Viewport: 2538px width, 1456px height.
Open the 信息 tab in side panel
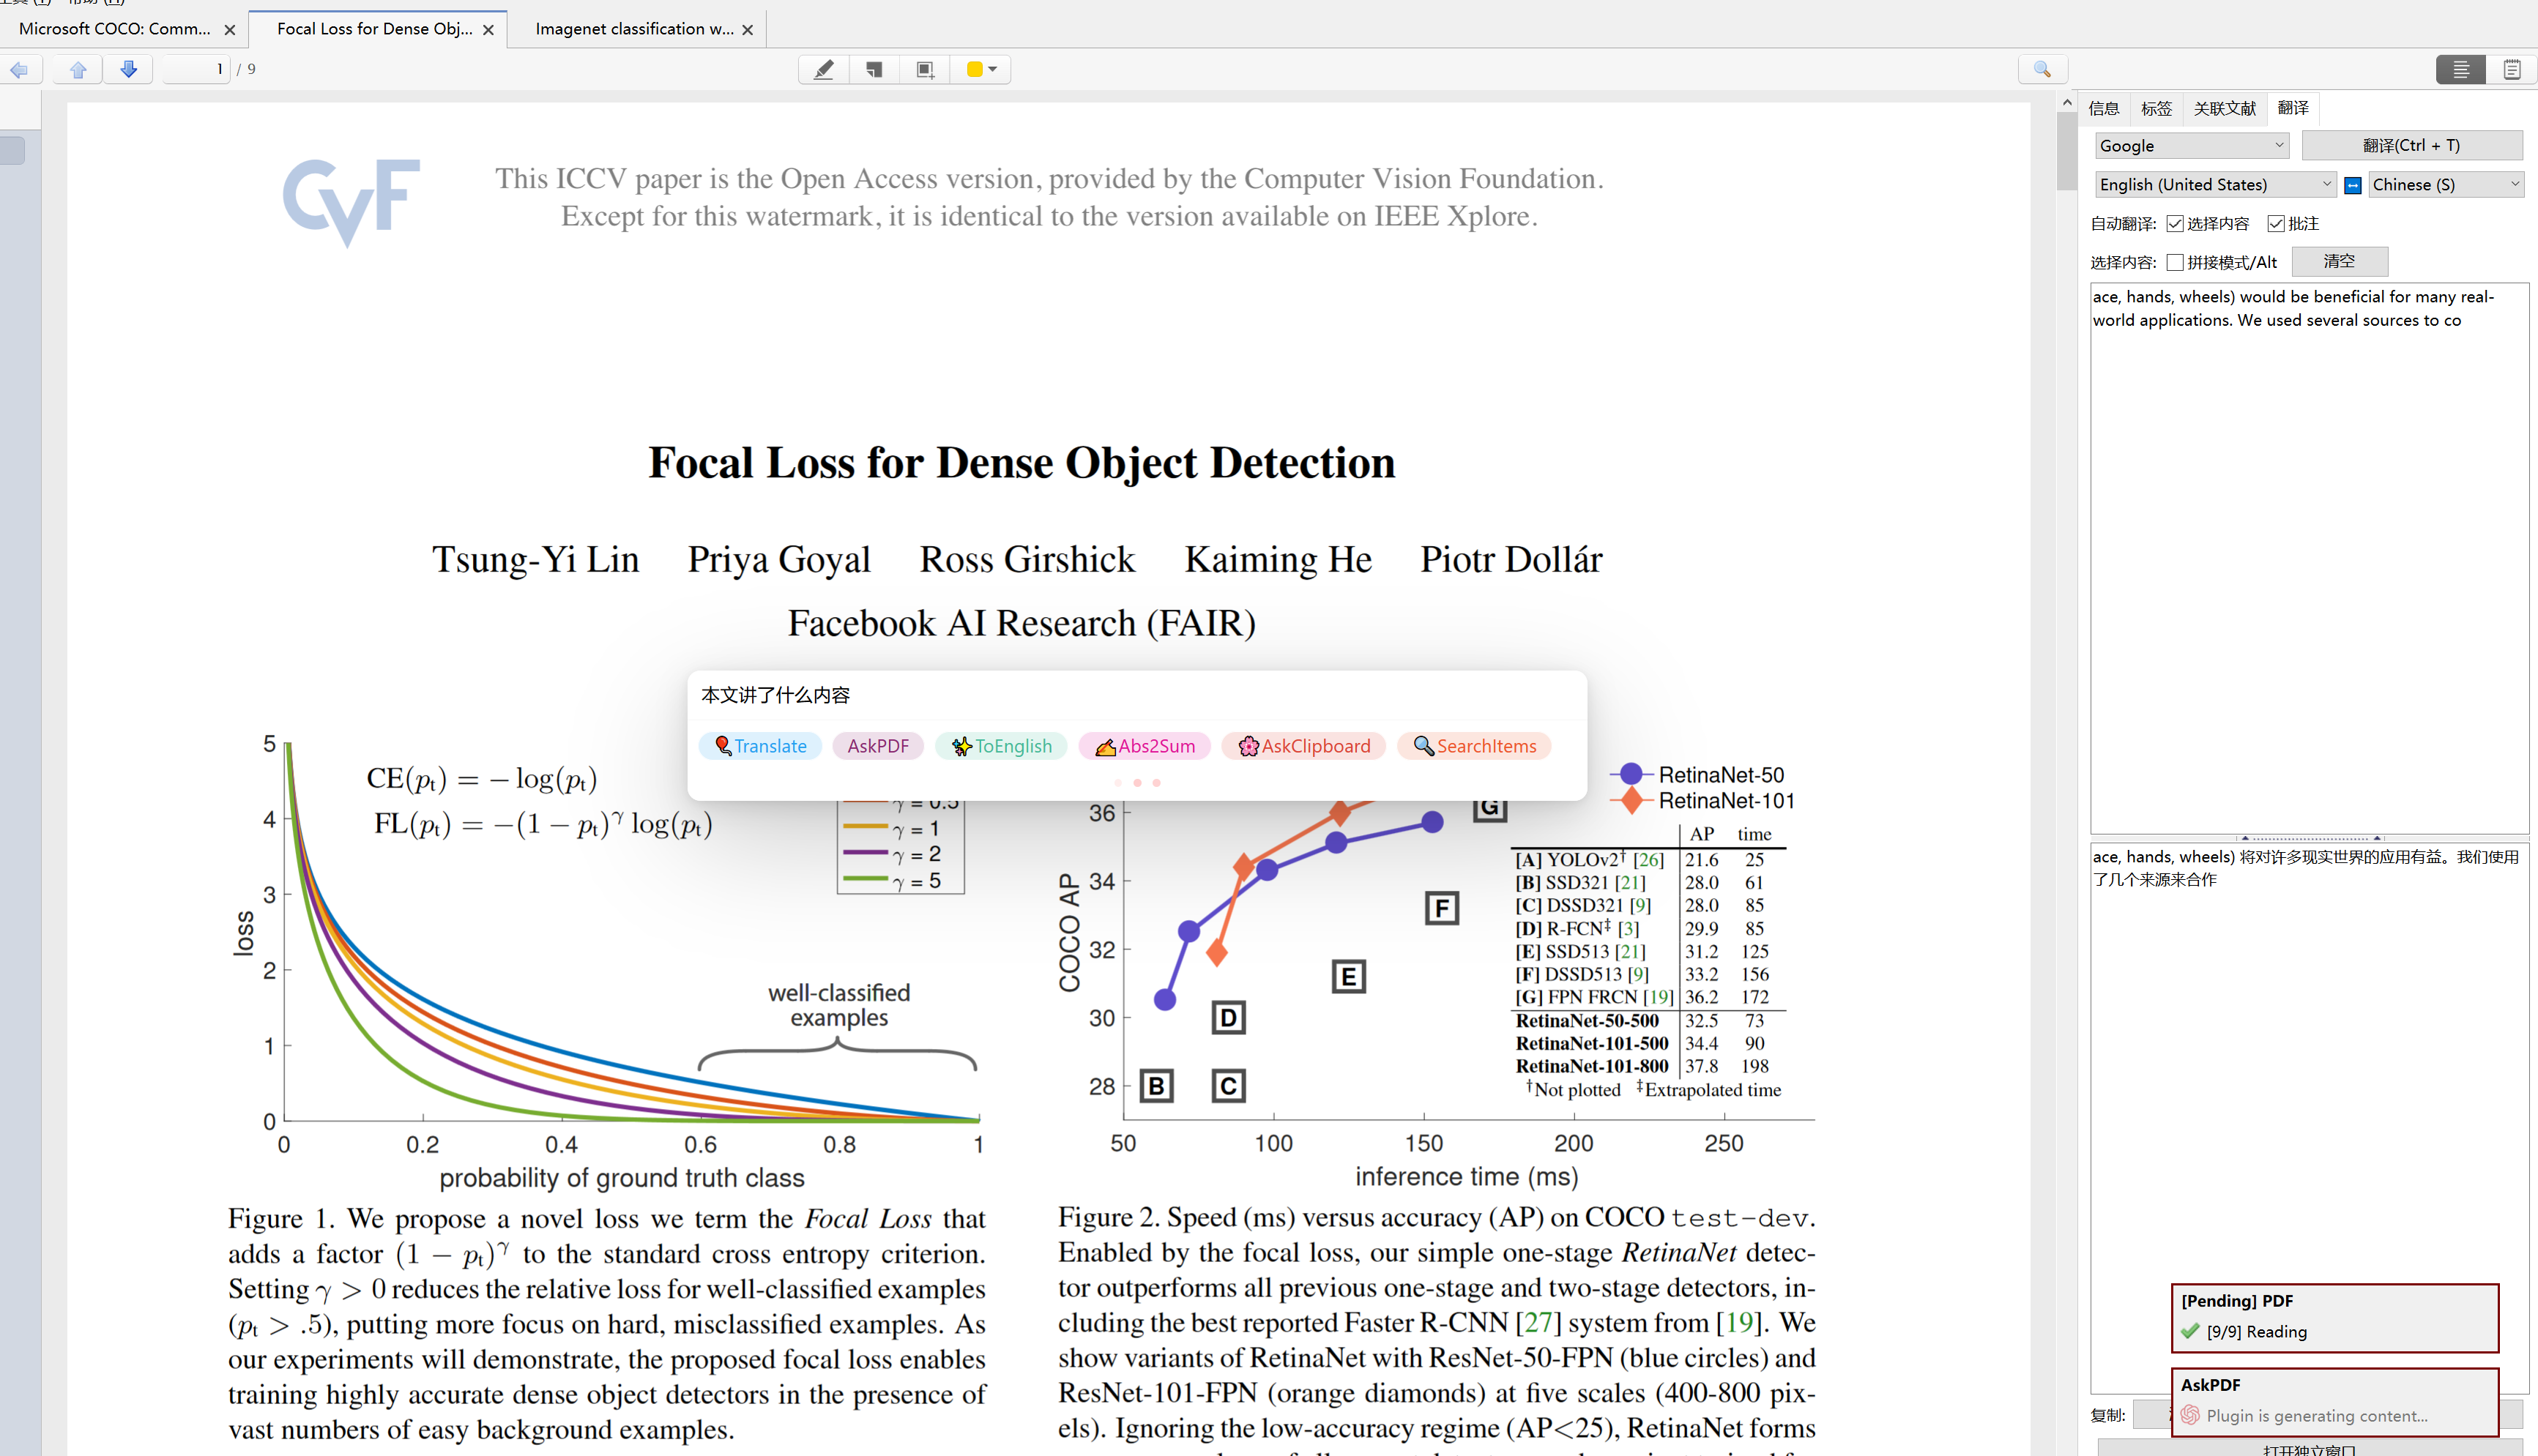2104,108
